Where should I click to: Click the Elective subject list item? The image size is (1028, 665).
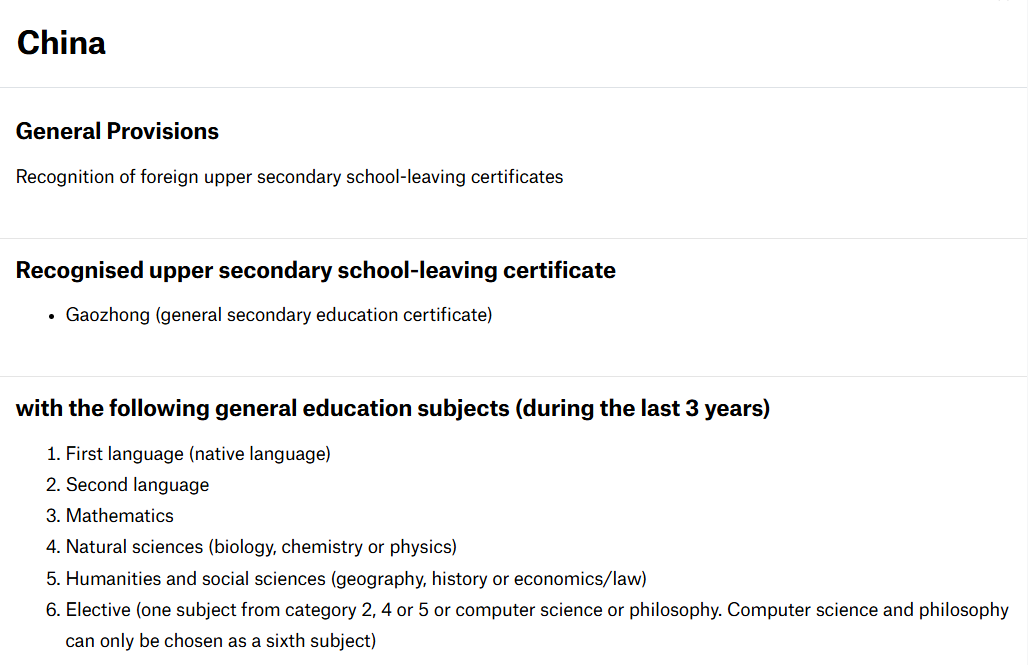click(537, 625)
